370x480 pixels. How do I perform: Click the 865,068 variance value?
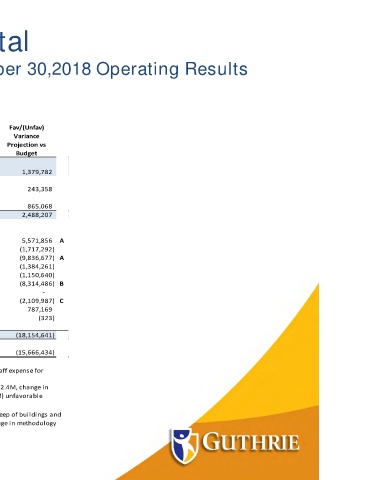[x=40, y=206]
